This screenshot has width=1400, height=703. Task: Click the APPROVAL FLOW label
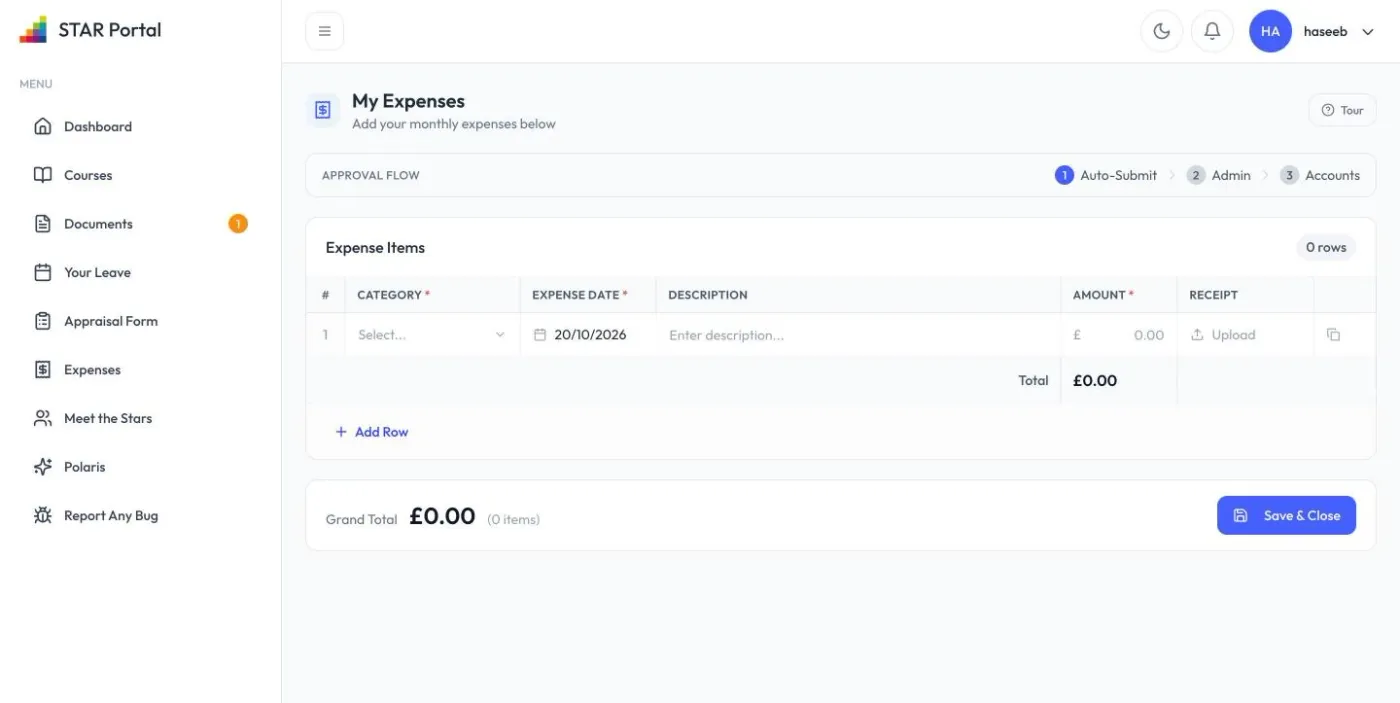coord(371,175)
